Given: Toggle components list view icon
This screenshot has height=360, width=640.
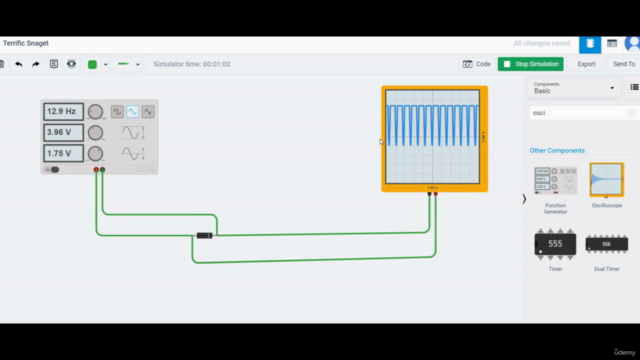Looking at the screenshot, I should (634, 87).
